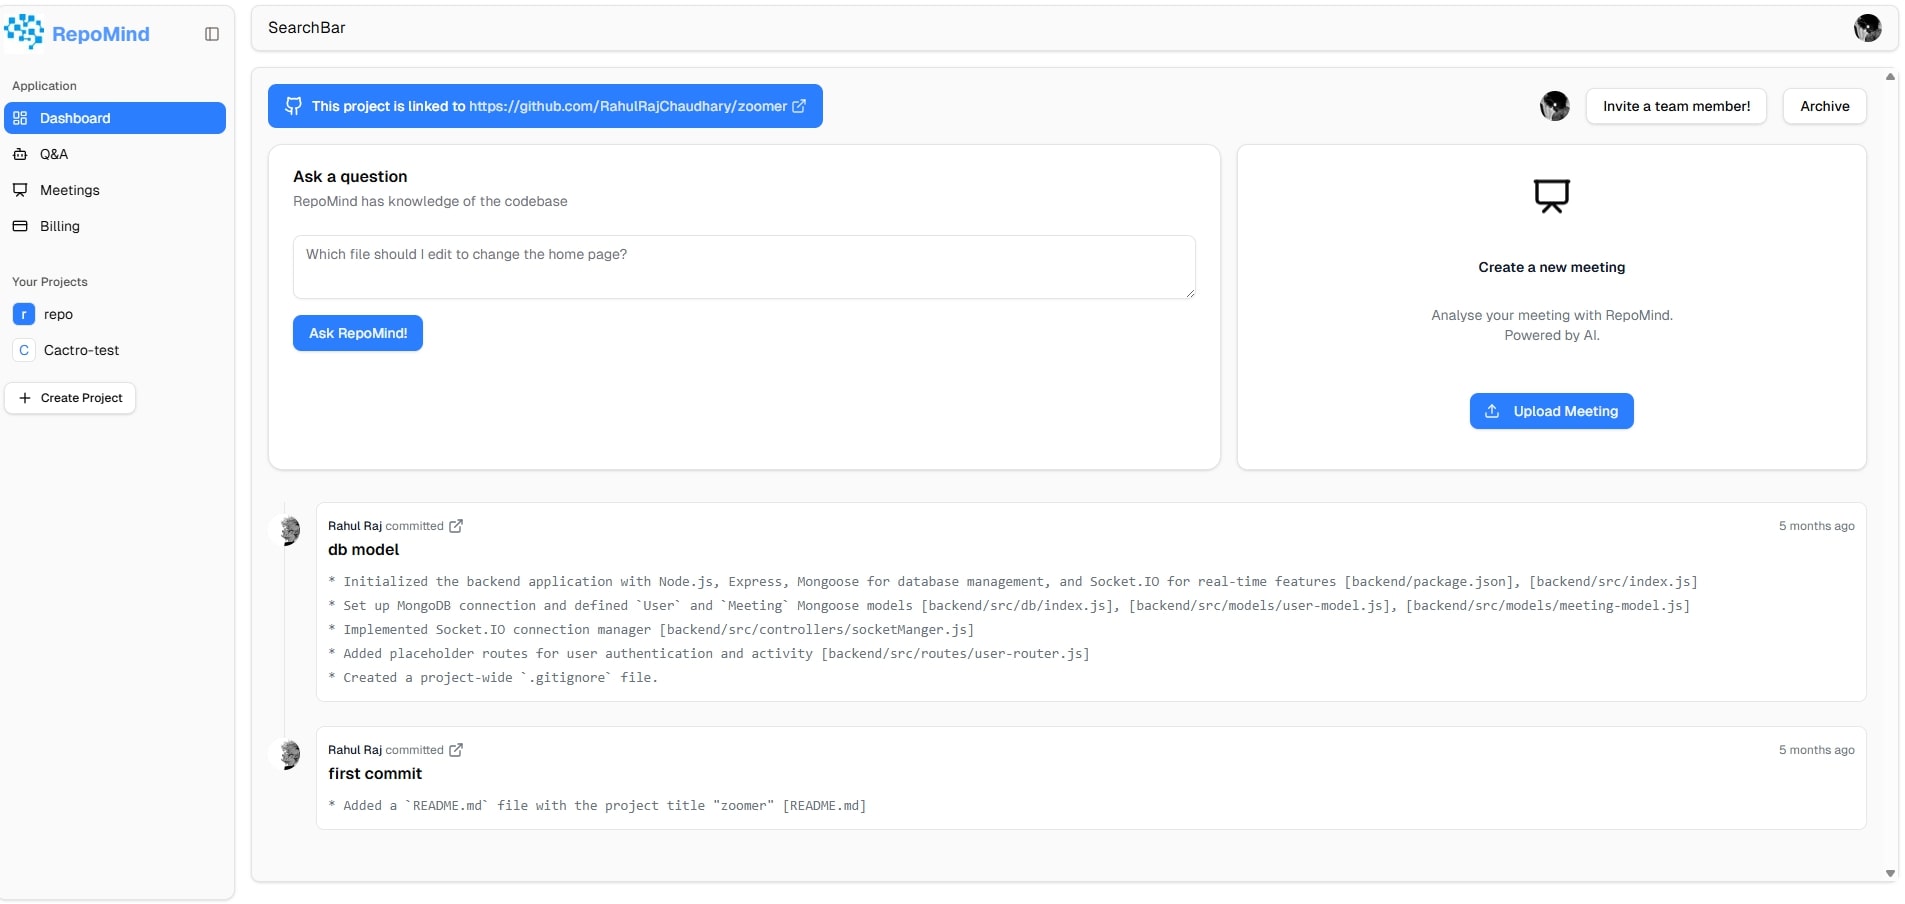Click Invite a team member!
Screen dimensions: 1905x904
pos(1676,106)
